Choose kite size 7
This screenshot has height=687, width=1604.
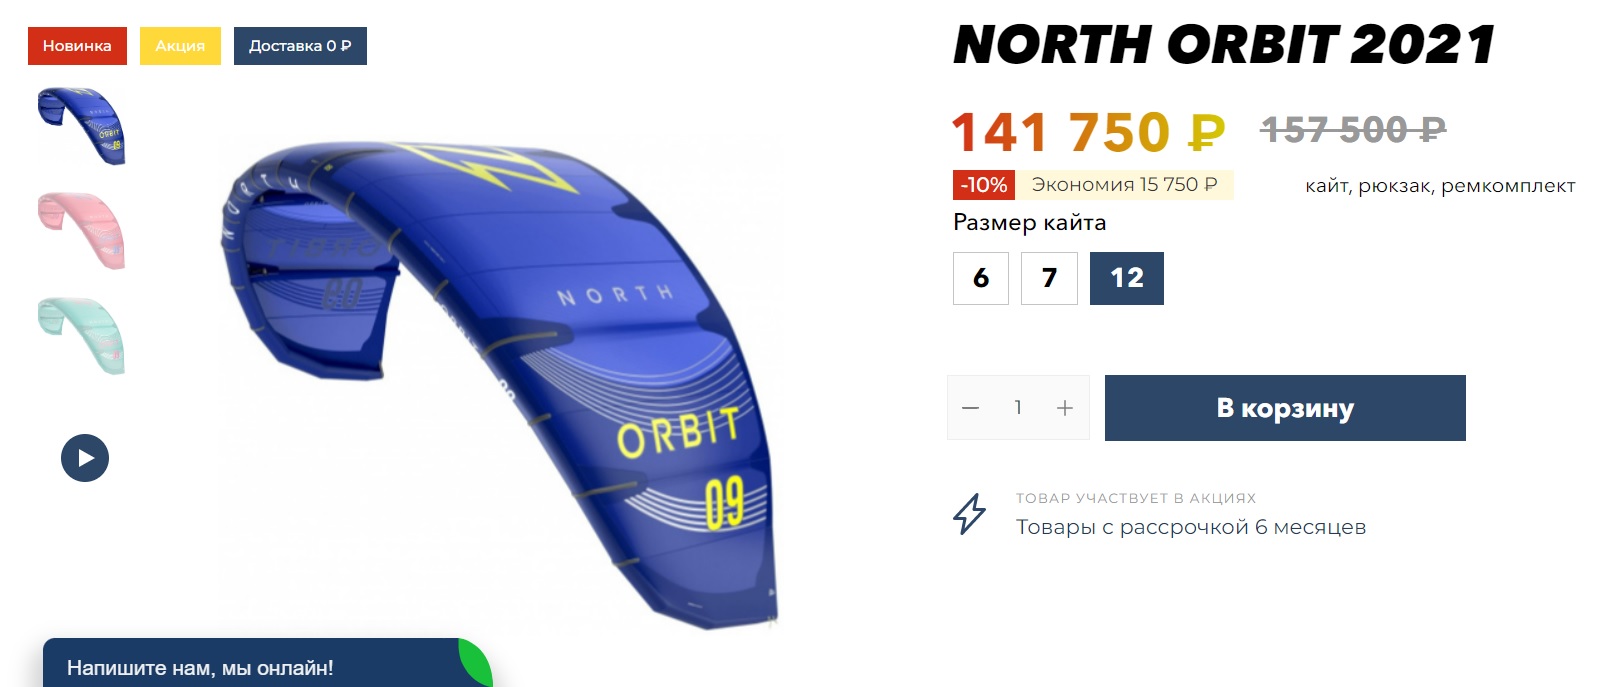[x=1049, y=278]
